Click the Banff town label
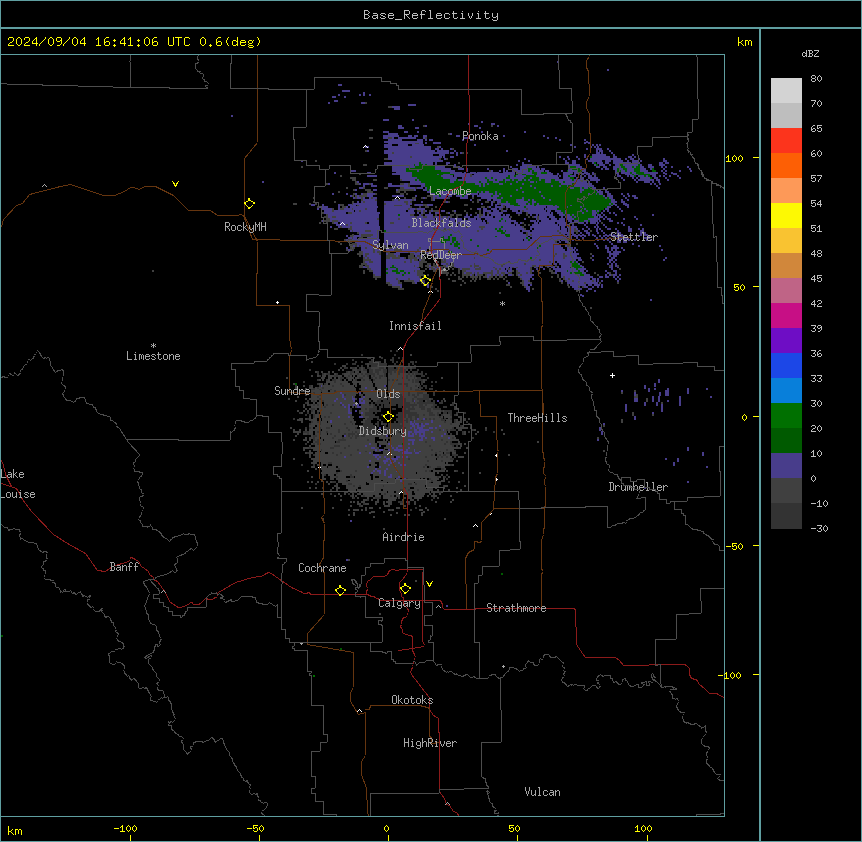This screenshot has height=842, width=862. (x=124, y=567)
